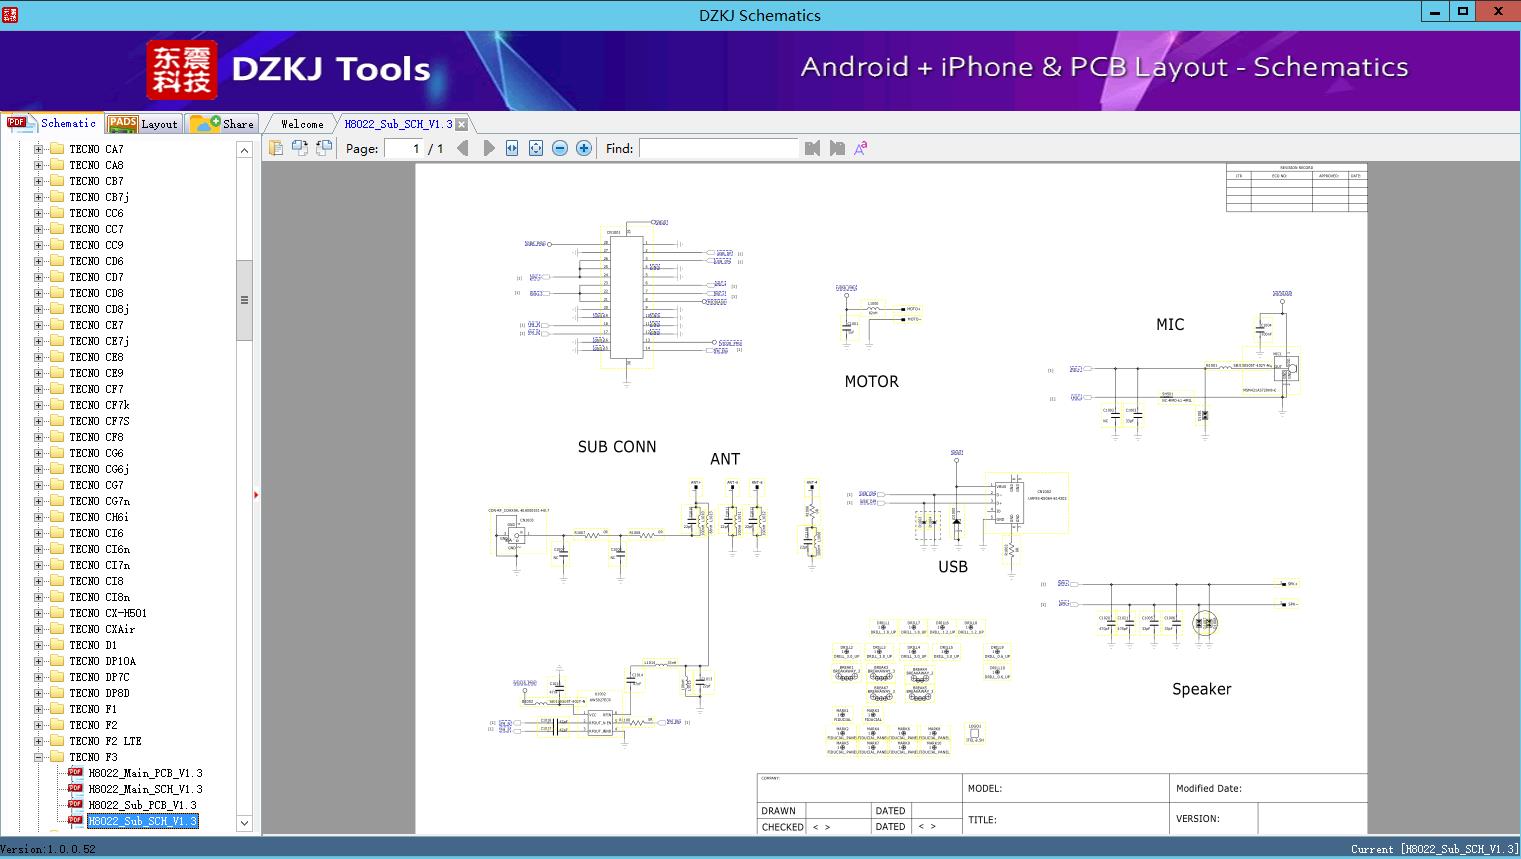The image size is (1521, 859).
Task: Expand the TECNO F2 LTE folder
Action: pos(39,741)
